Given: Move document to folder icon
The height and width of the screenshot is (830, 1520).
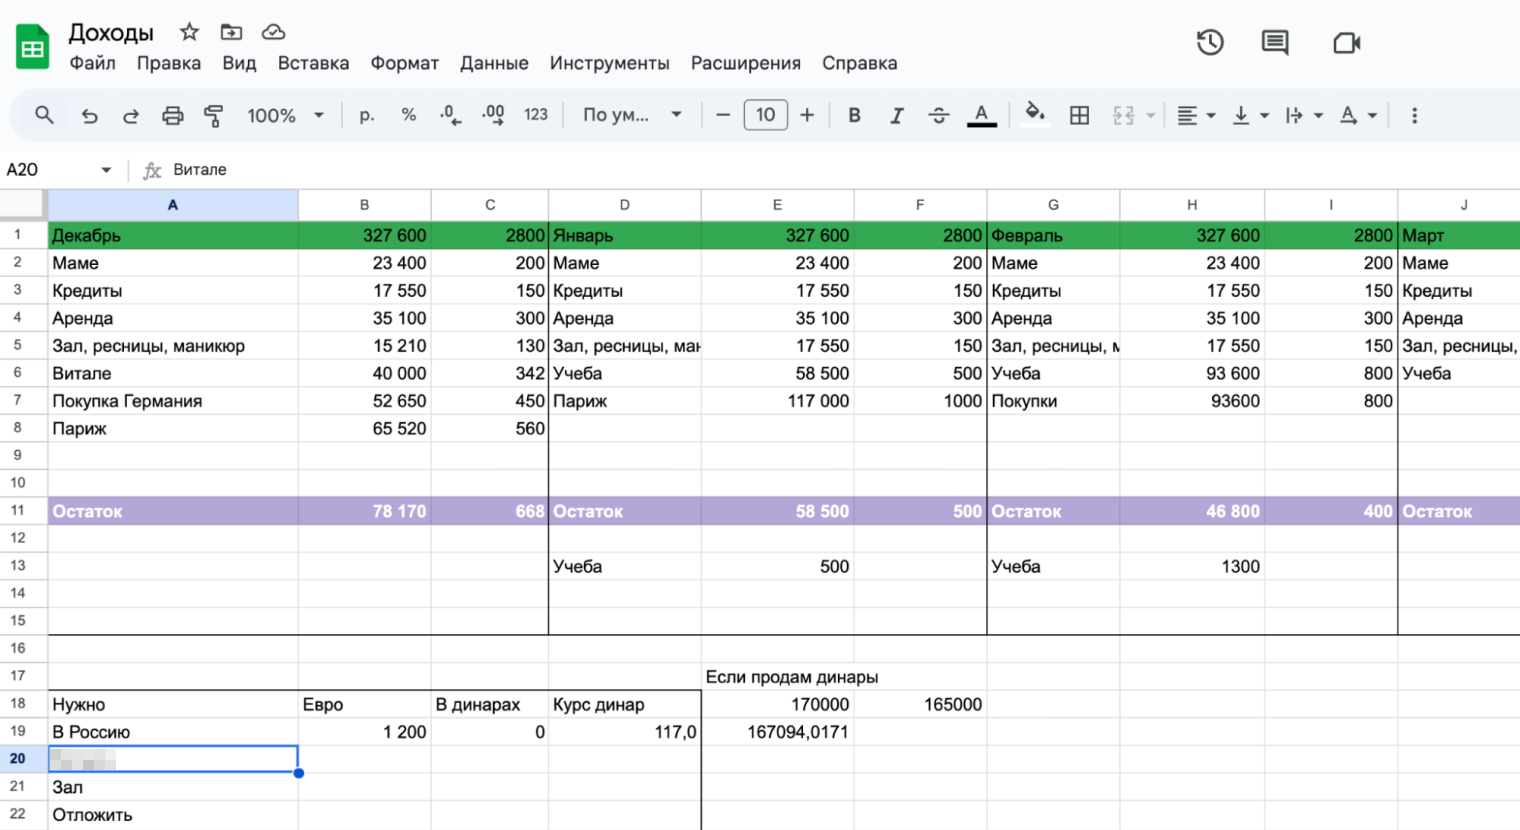Looking at the screenshot, I should pyautogui.click(x=231, y=32).
